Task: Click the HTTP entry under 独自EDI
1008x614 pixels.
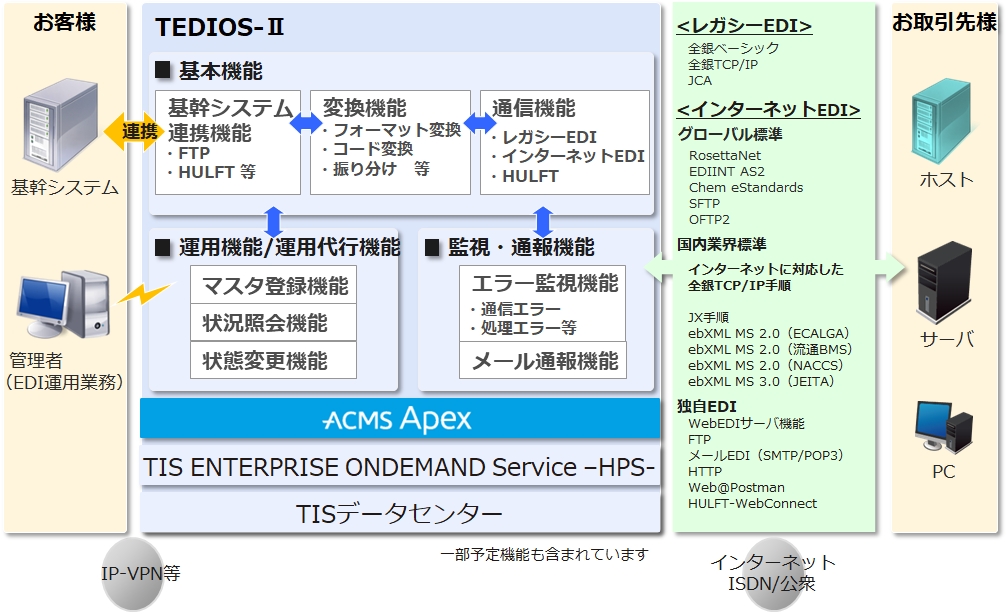Action: pyautogui.click(x=705, y=471)
